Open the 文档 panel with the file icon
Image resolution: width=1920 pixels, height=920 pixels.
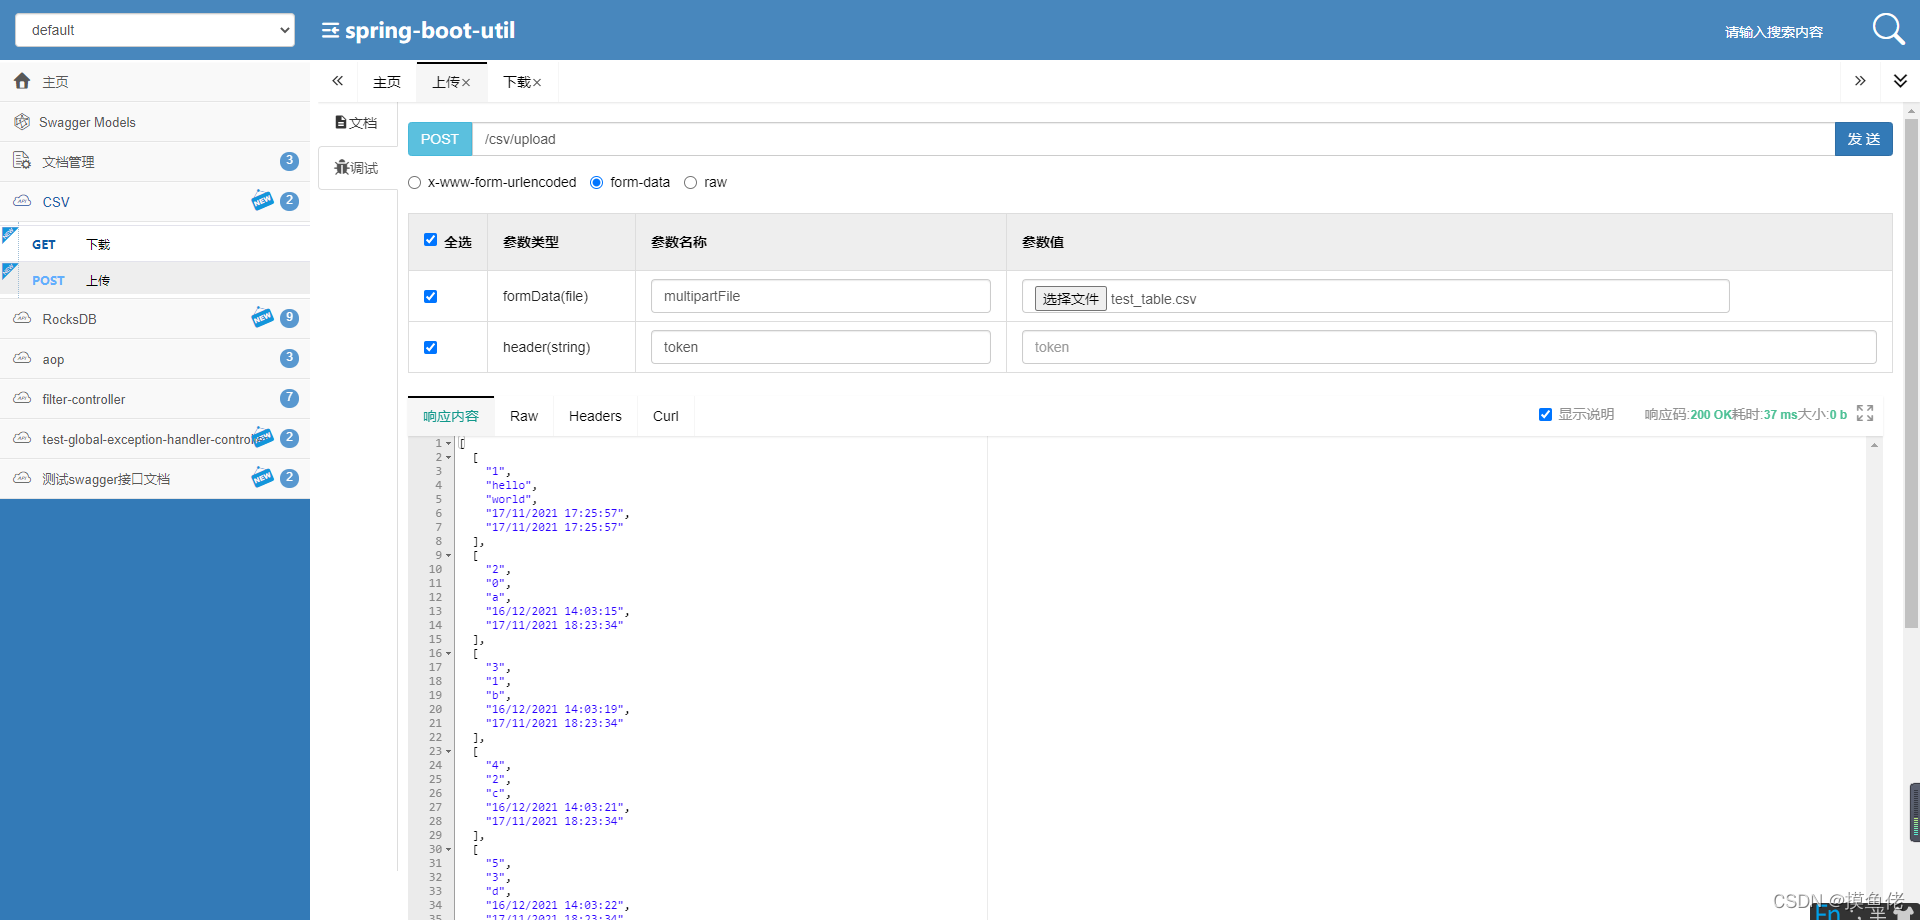[x=356, y=123]
